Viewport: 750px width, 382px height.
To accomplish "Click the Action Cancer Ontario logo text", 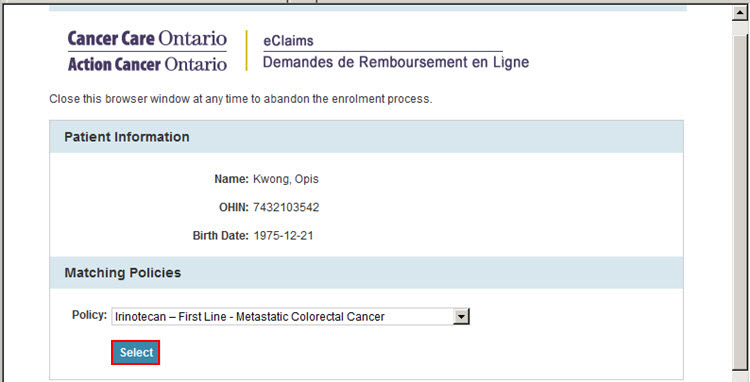I will pyautogui.click(x=147, y=64).
